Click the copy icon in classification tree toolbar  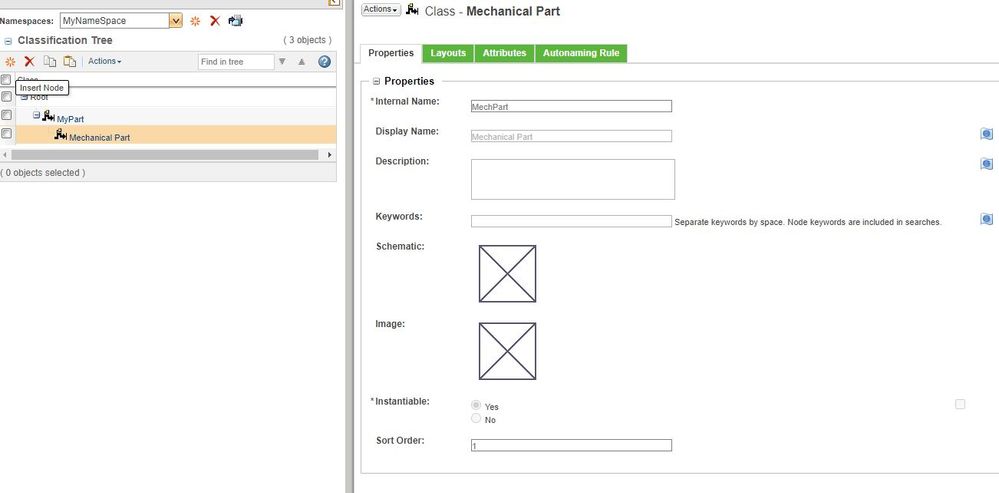tap(50, 62)
